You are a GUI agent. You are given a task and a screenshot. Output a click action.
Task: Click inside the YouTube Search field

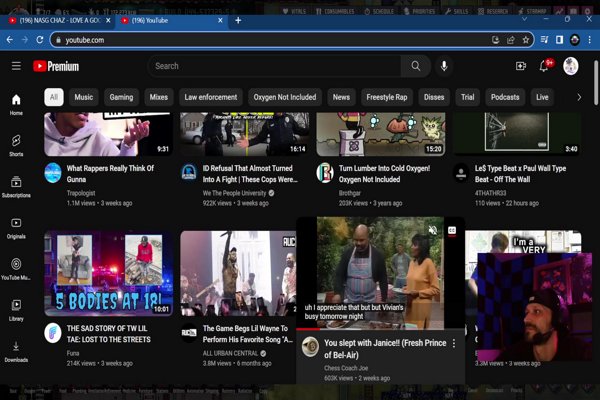tap(275, 66)
